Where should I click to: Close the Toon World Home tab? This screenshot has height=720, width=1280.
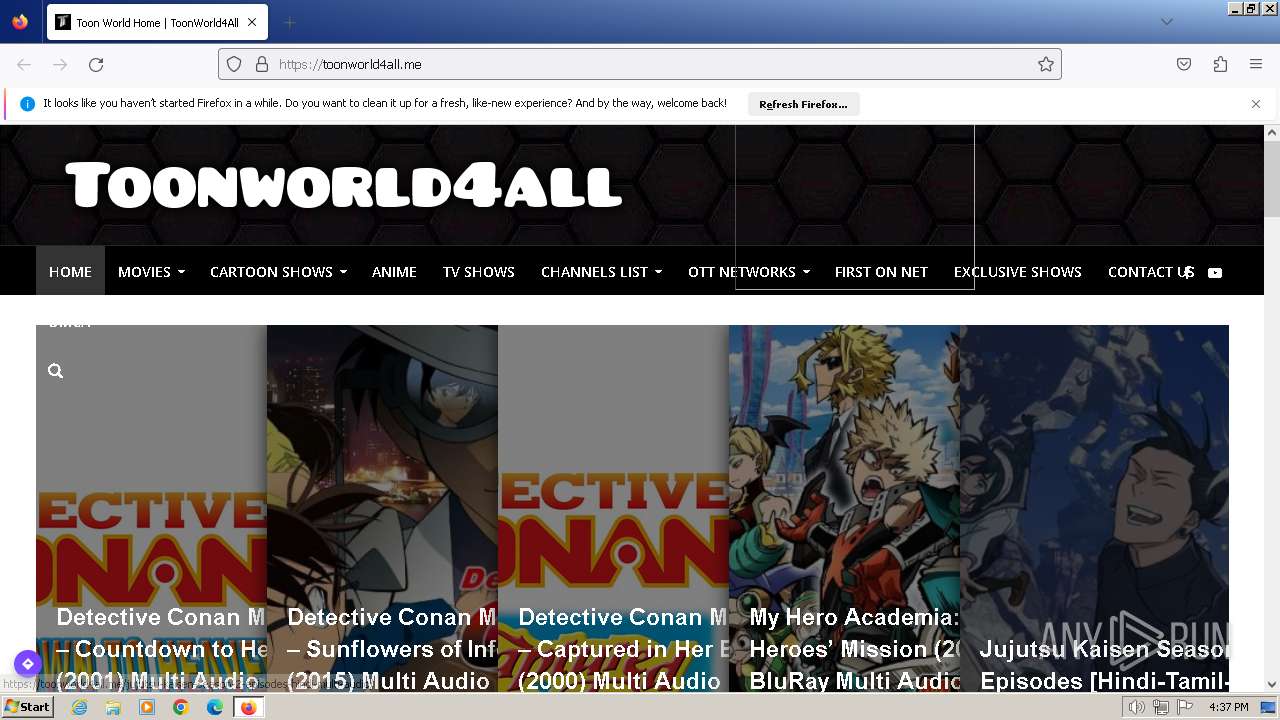click(252, 22)
